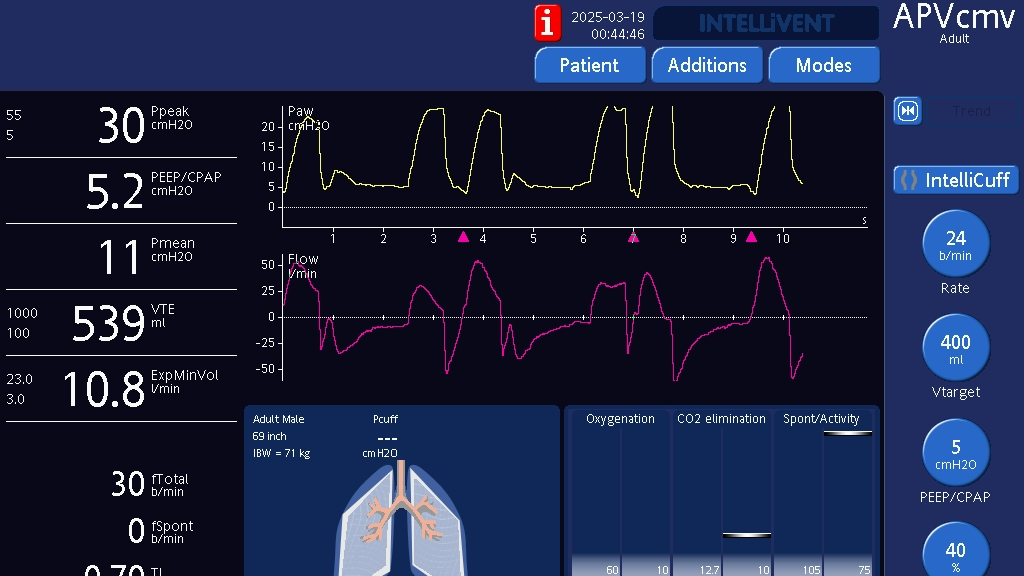Select the Vtarget control showing 400 ml
1024x576 pixels.
[955, 348]
